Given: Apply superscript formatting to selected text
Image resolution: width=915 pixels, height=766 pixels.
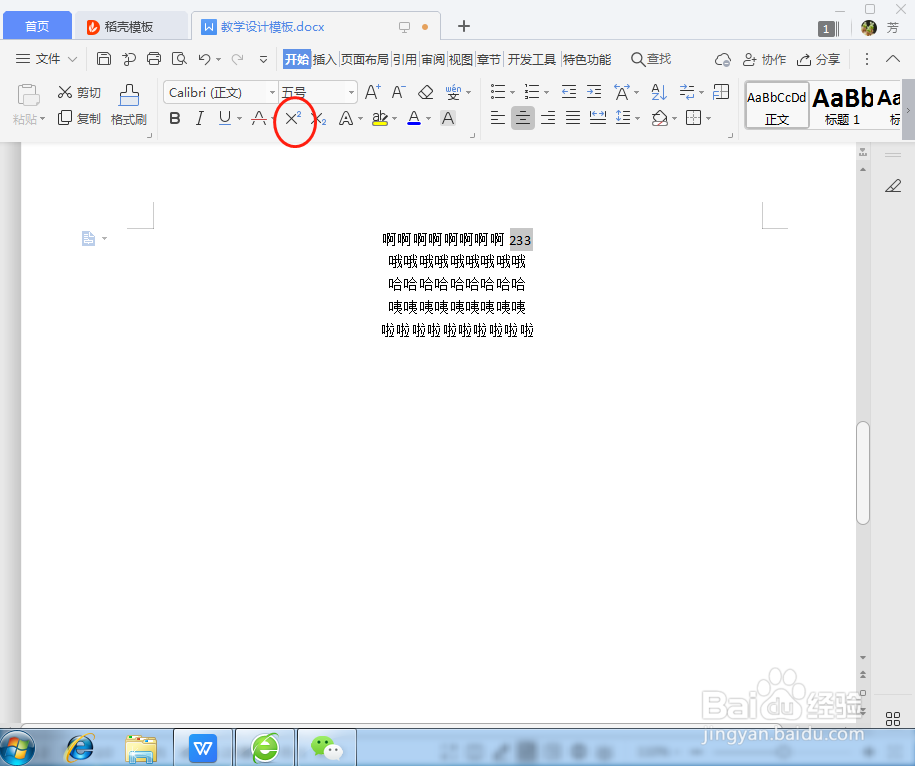Looking at the screenshot, I should click(x=293, y=118).
